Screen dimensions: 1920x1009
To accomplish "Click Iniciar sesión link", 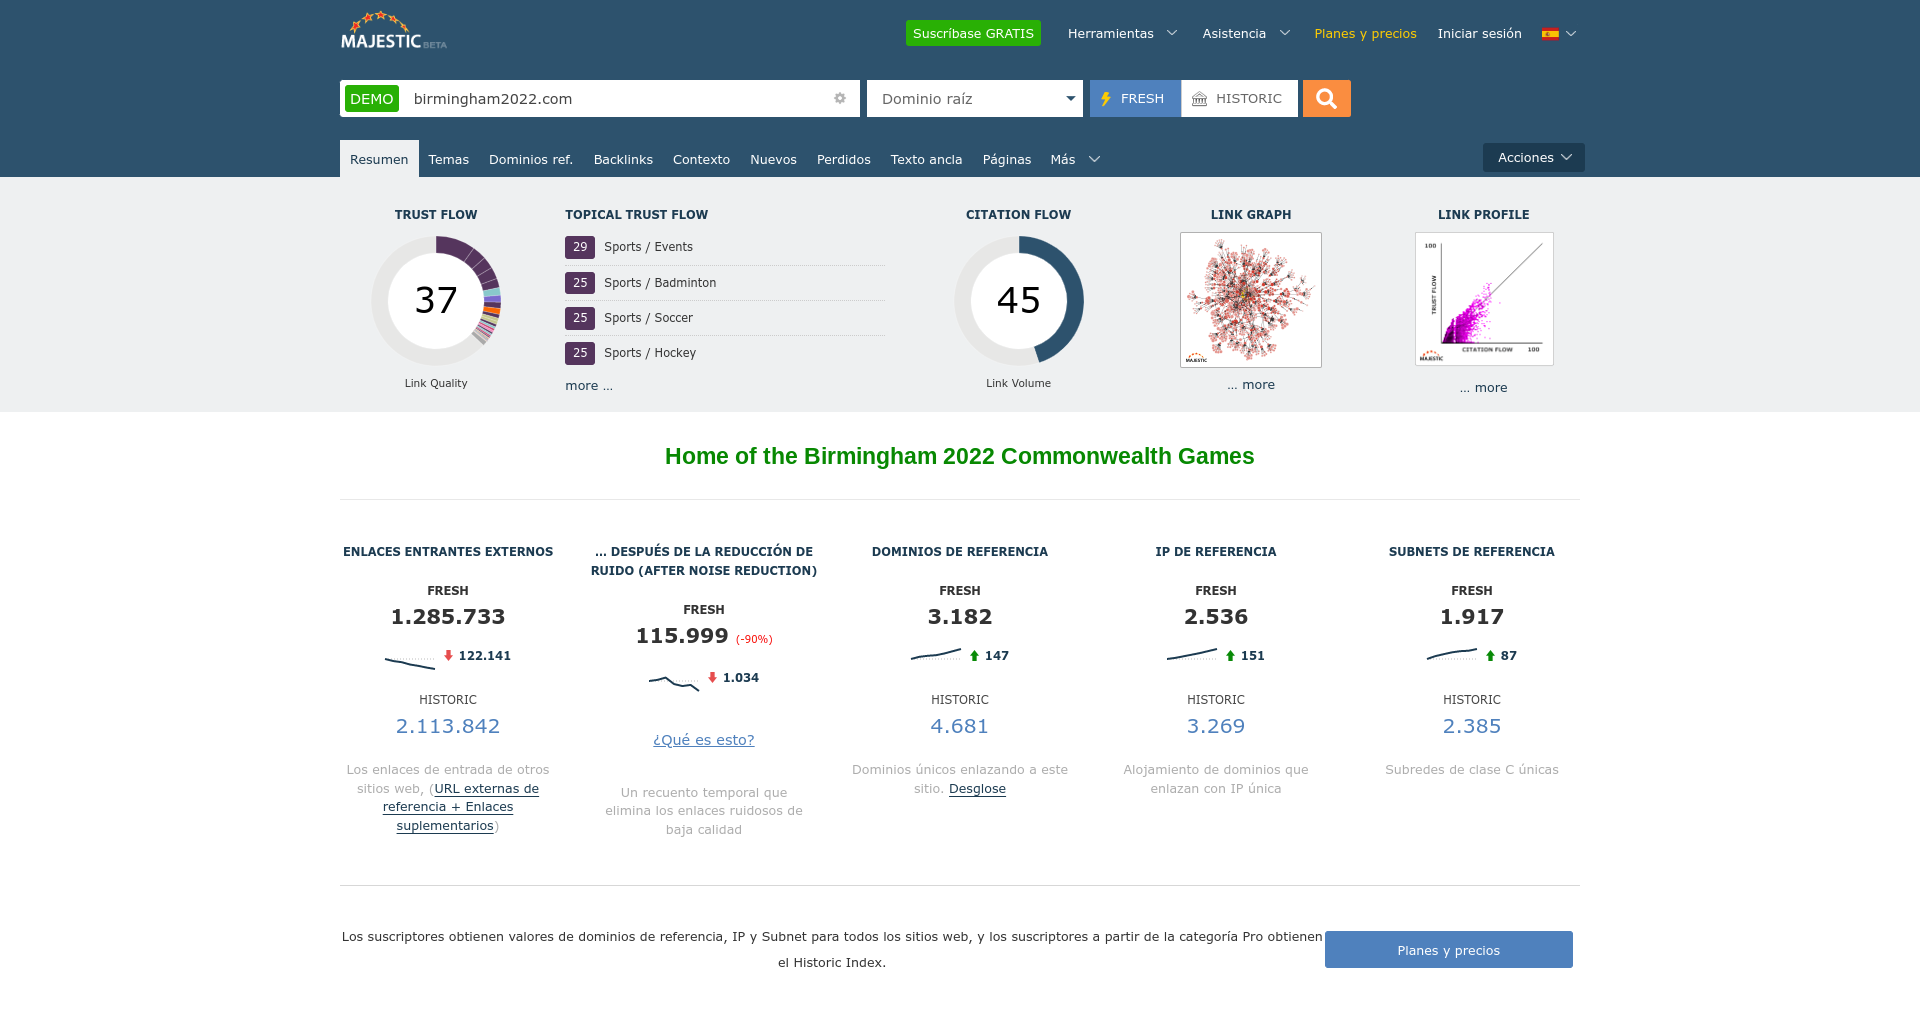I will (1479, 34).
